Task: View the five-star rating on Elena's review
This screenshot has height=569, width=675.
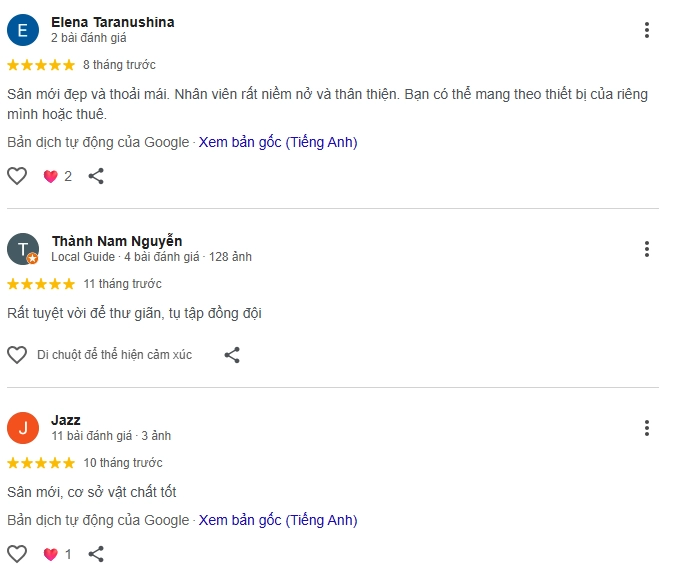Action: [41, 65]
